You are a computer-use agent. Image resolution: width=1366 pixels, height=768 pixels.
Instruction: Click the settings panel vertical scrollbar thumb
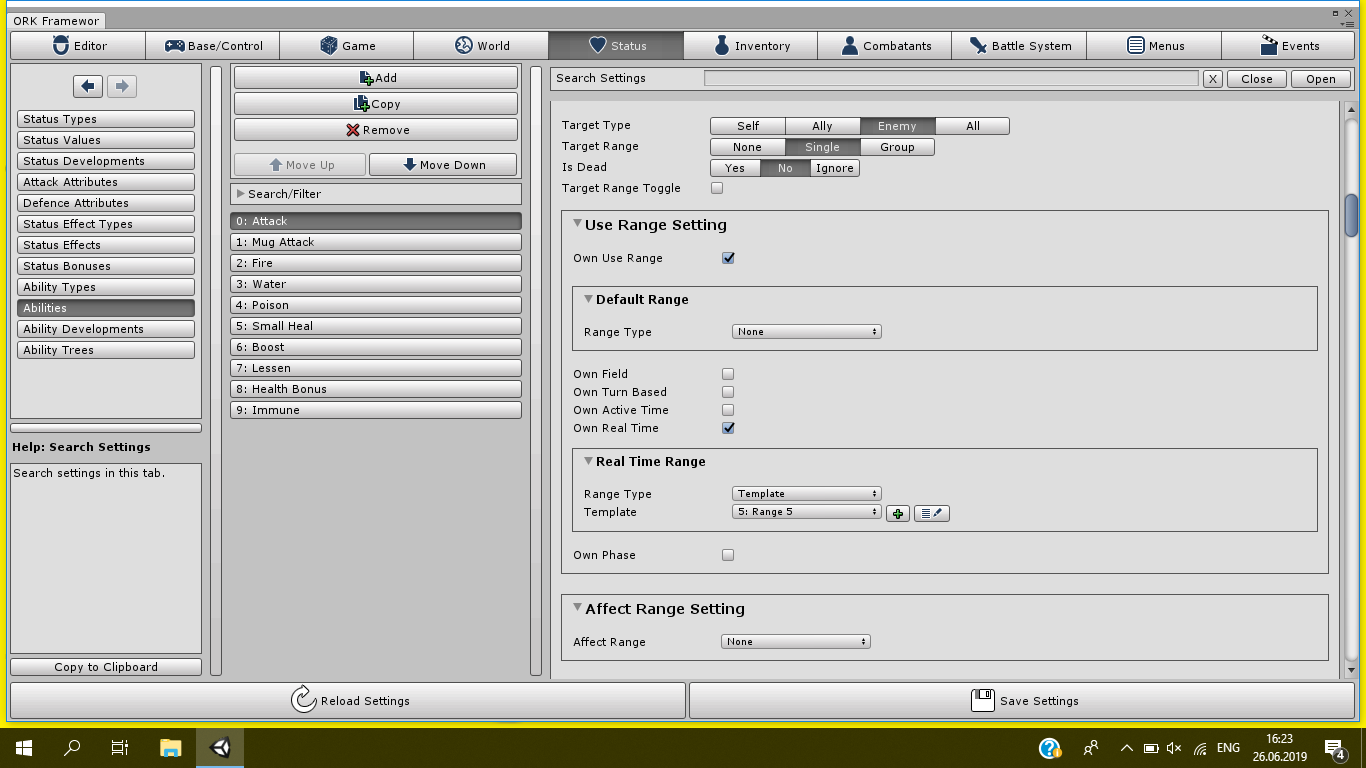(x=1351, y=215)
